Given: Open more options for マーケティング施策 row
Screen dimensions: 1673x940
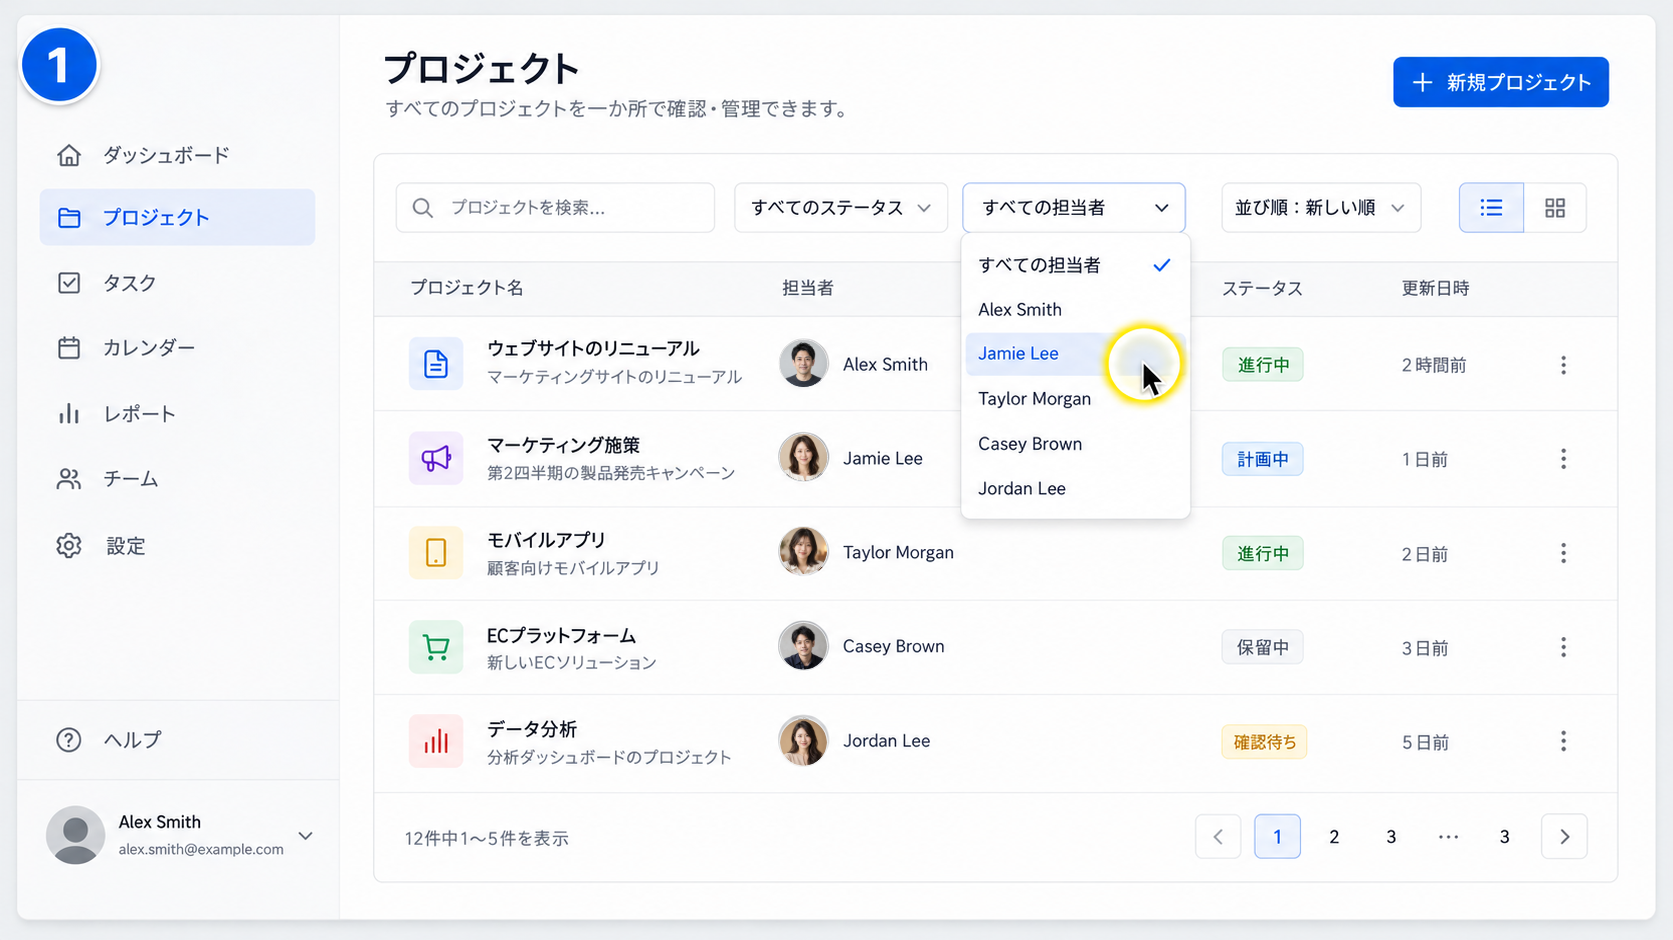Looking at the screenshot, I should (1563, 459).
